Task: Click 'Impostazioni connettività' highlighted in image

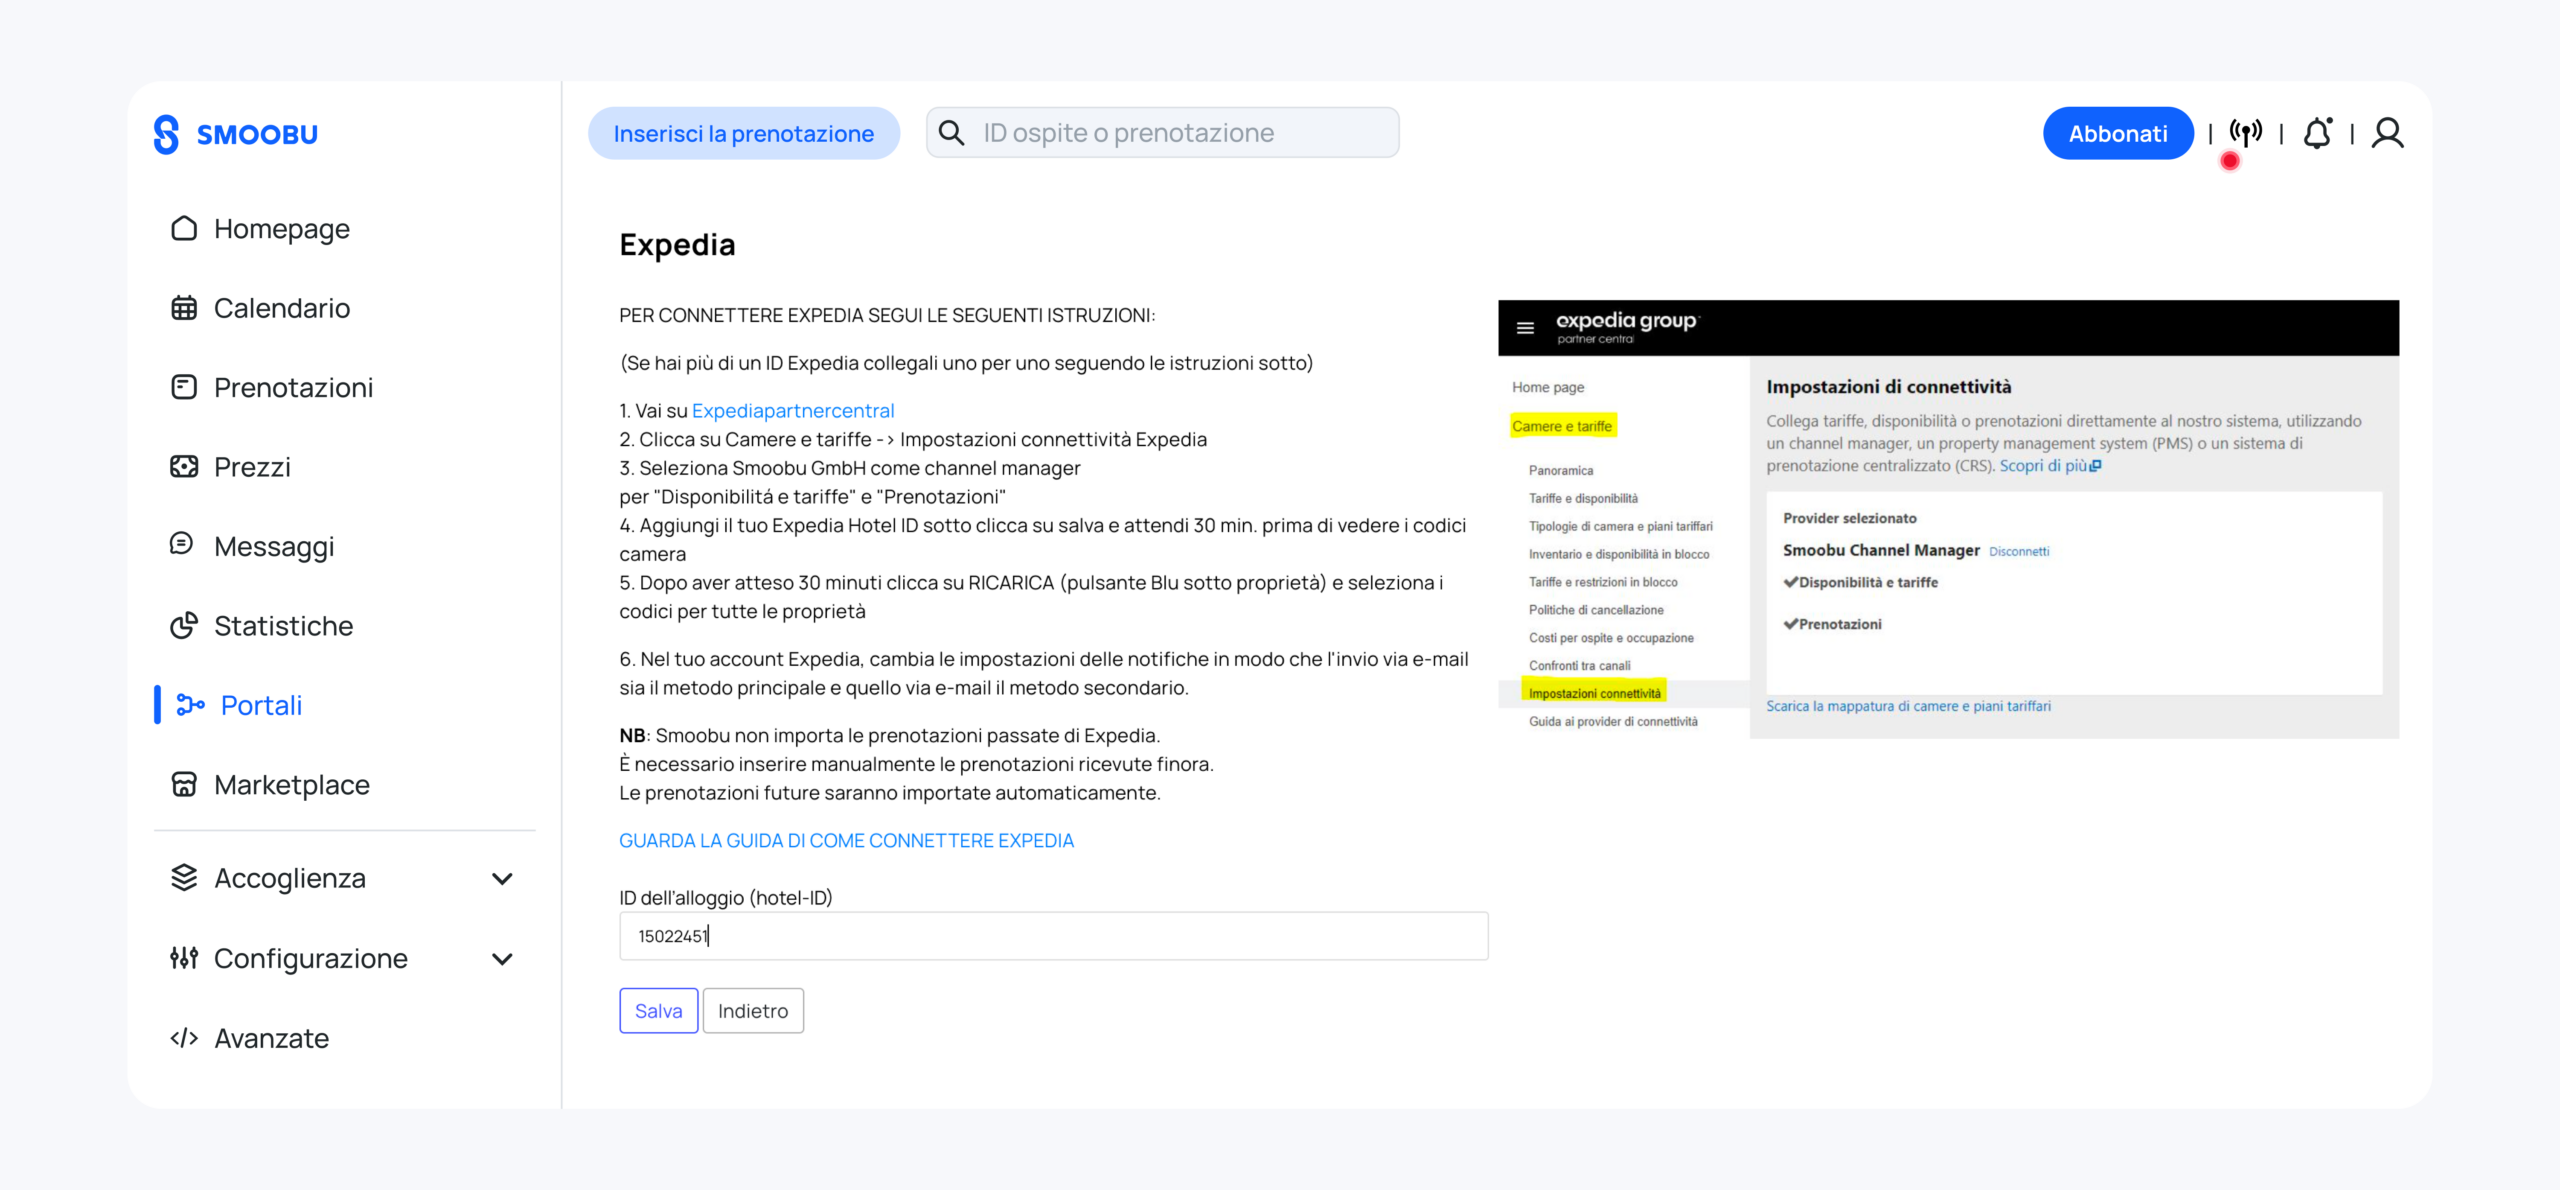Action: tap(1594, 693)
